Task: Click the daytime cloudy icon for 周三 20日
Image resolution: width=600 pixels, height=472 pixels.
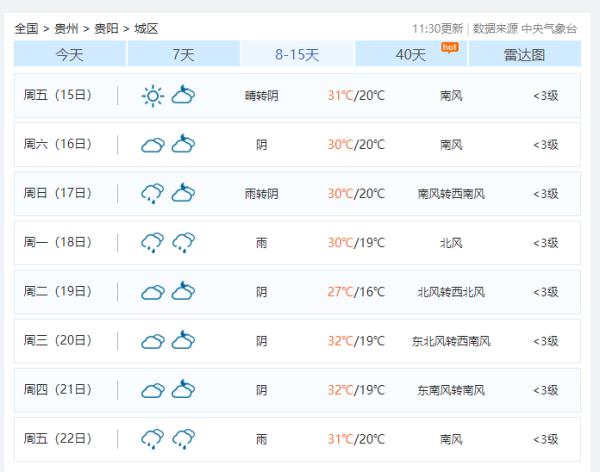Action: (x=153, y=341)
